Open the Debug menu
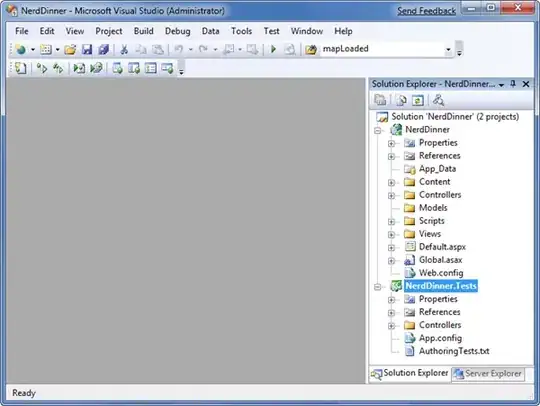The height and width of the screenshot is (406, 540). point(178,31)
